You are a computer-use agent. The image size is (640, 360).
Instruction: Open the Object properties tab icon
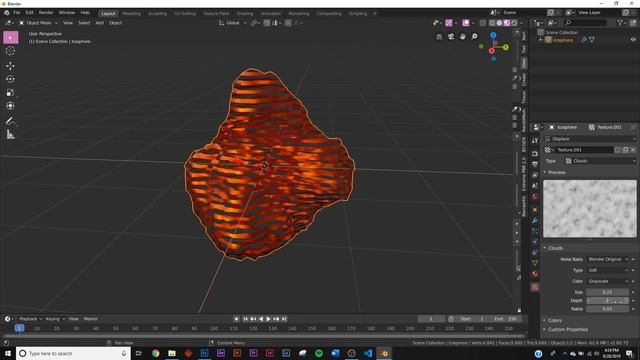(535, 210)
